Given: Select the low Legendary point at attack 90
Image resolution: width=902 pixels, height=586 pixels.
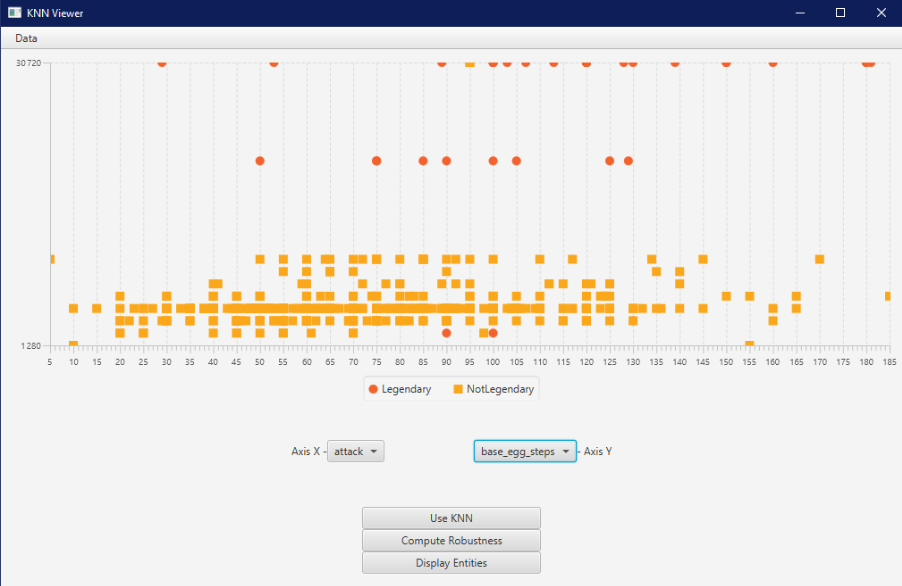Looking at the screenshot, I should click(x=446, y=333).
